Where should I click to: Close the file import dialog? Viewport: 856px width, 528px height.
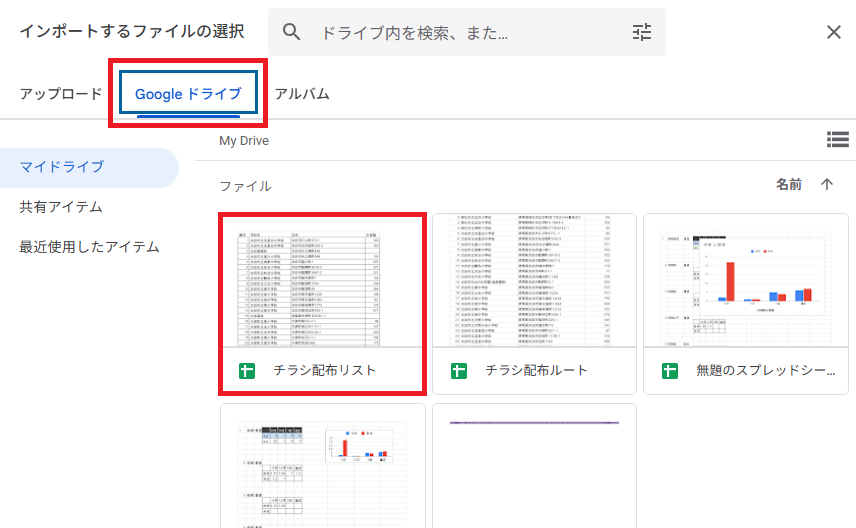click(834, 32)
